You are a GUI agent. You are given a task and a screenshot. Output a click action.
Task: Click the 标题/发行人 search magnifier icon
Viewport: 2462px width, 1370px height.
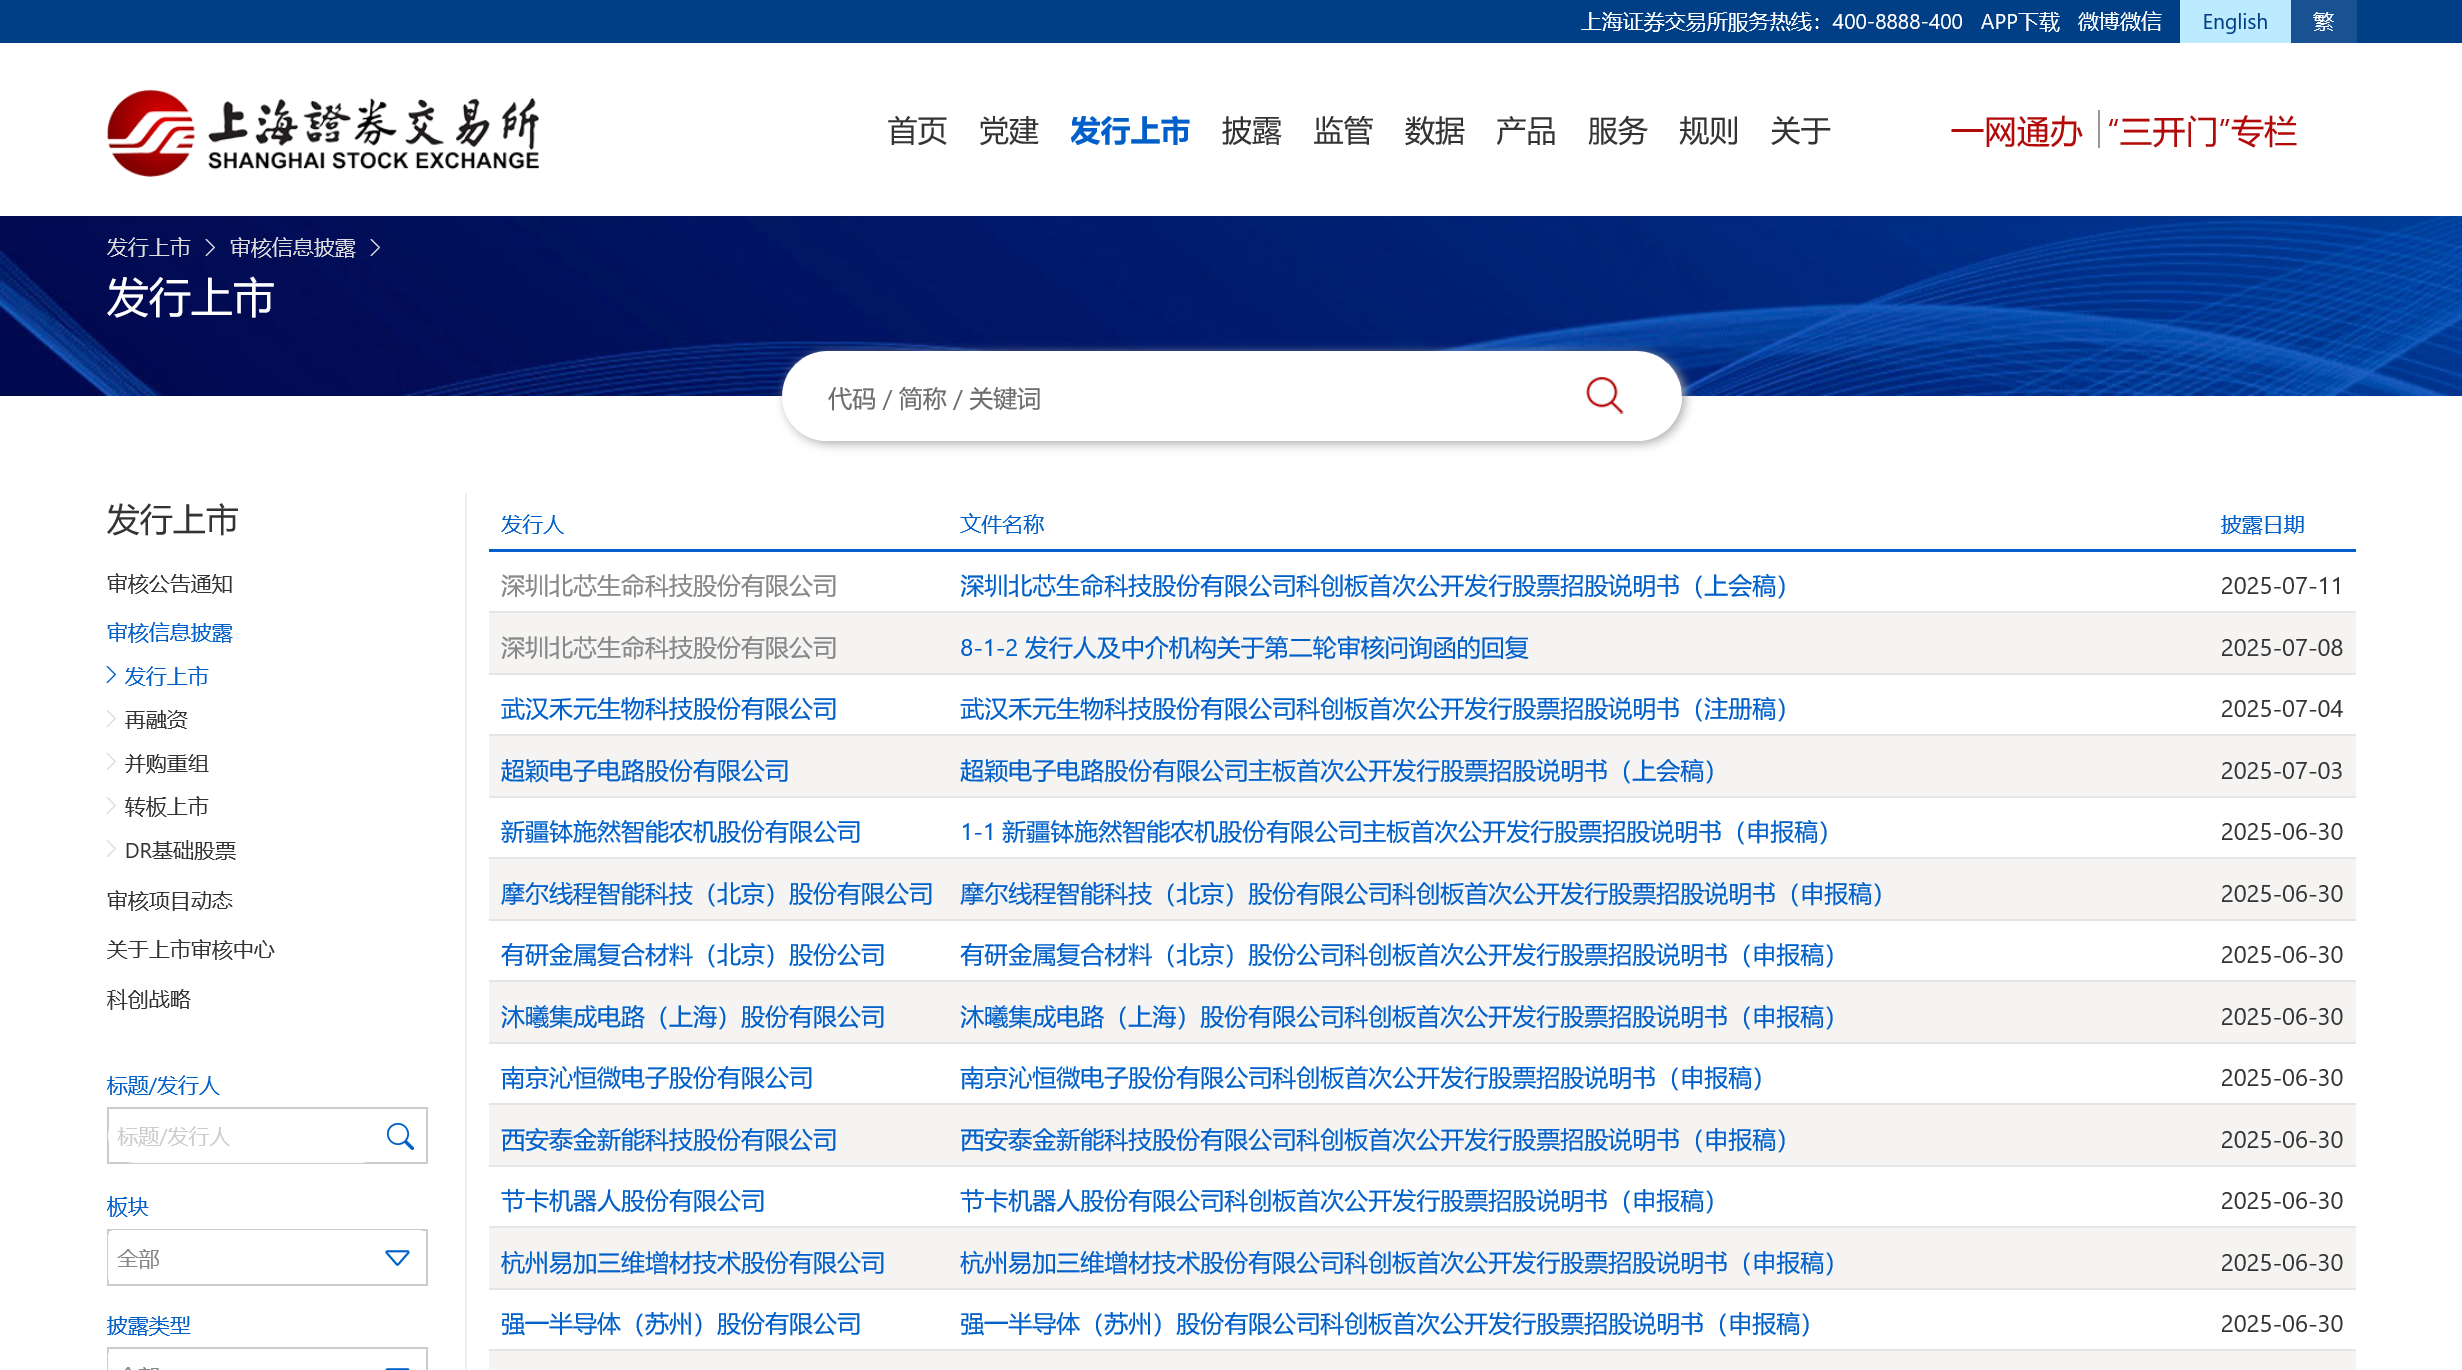pyautogui.click(x=400, y=1136)
